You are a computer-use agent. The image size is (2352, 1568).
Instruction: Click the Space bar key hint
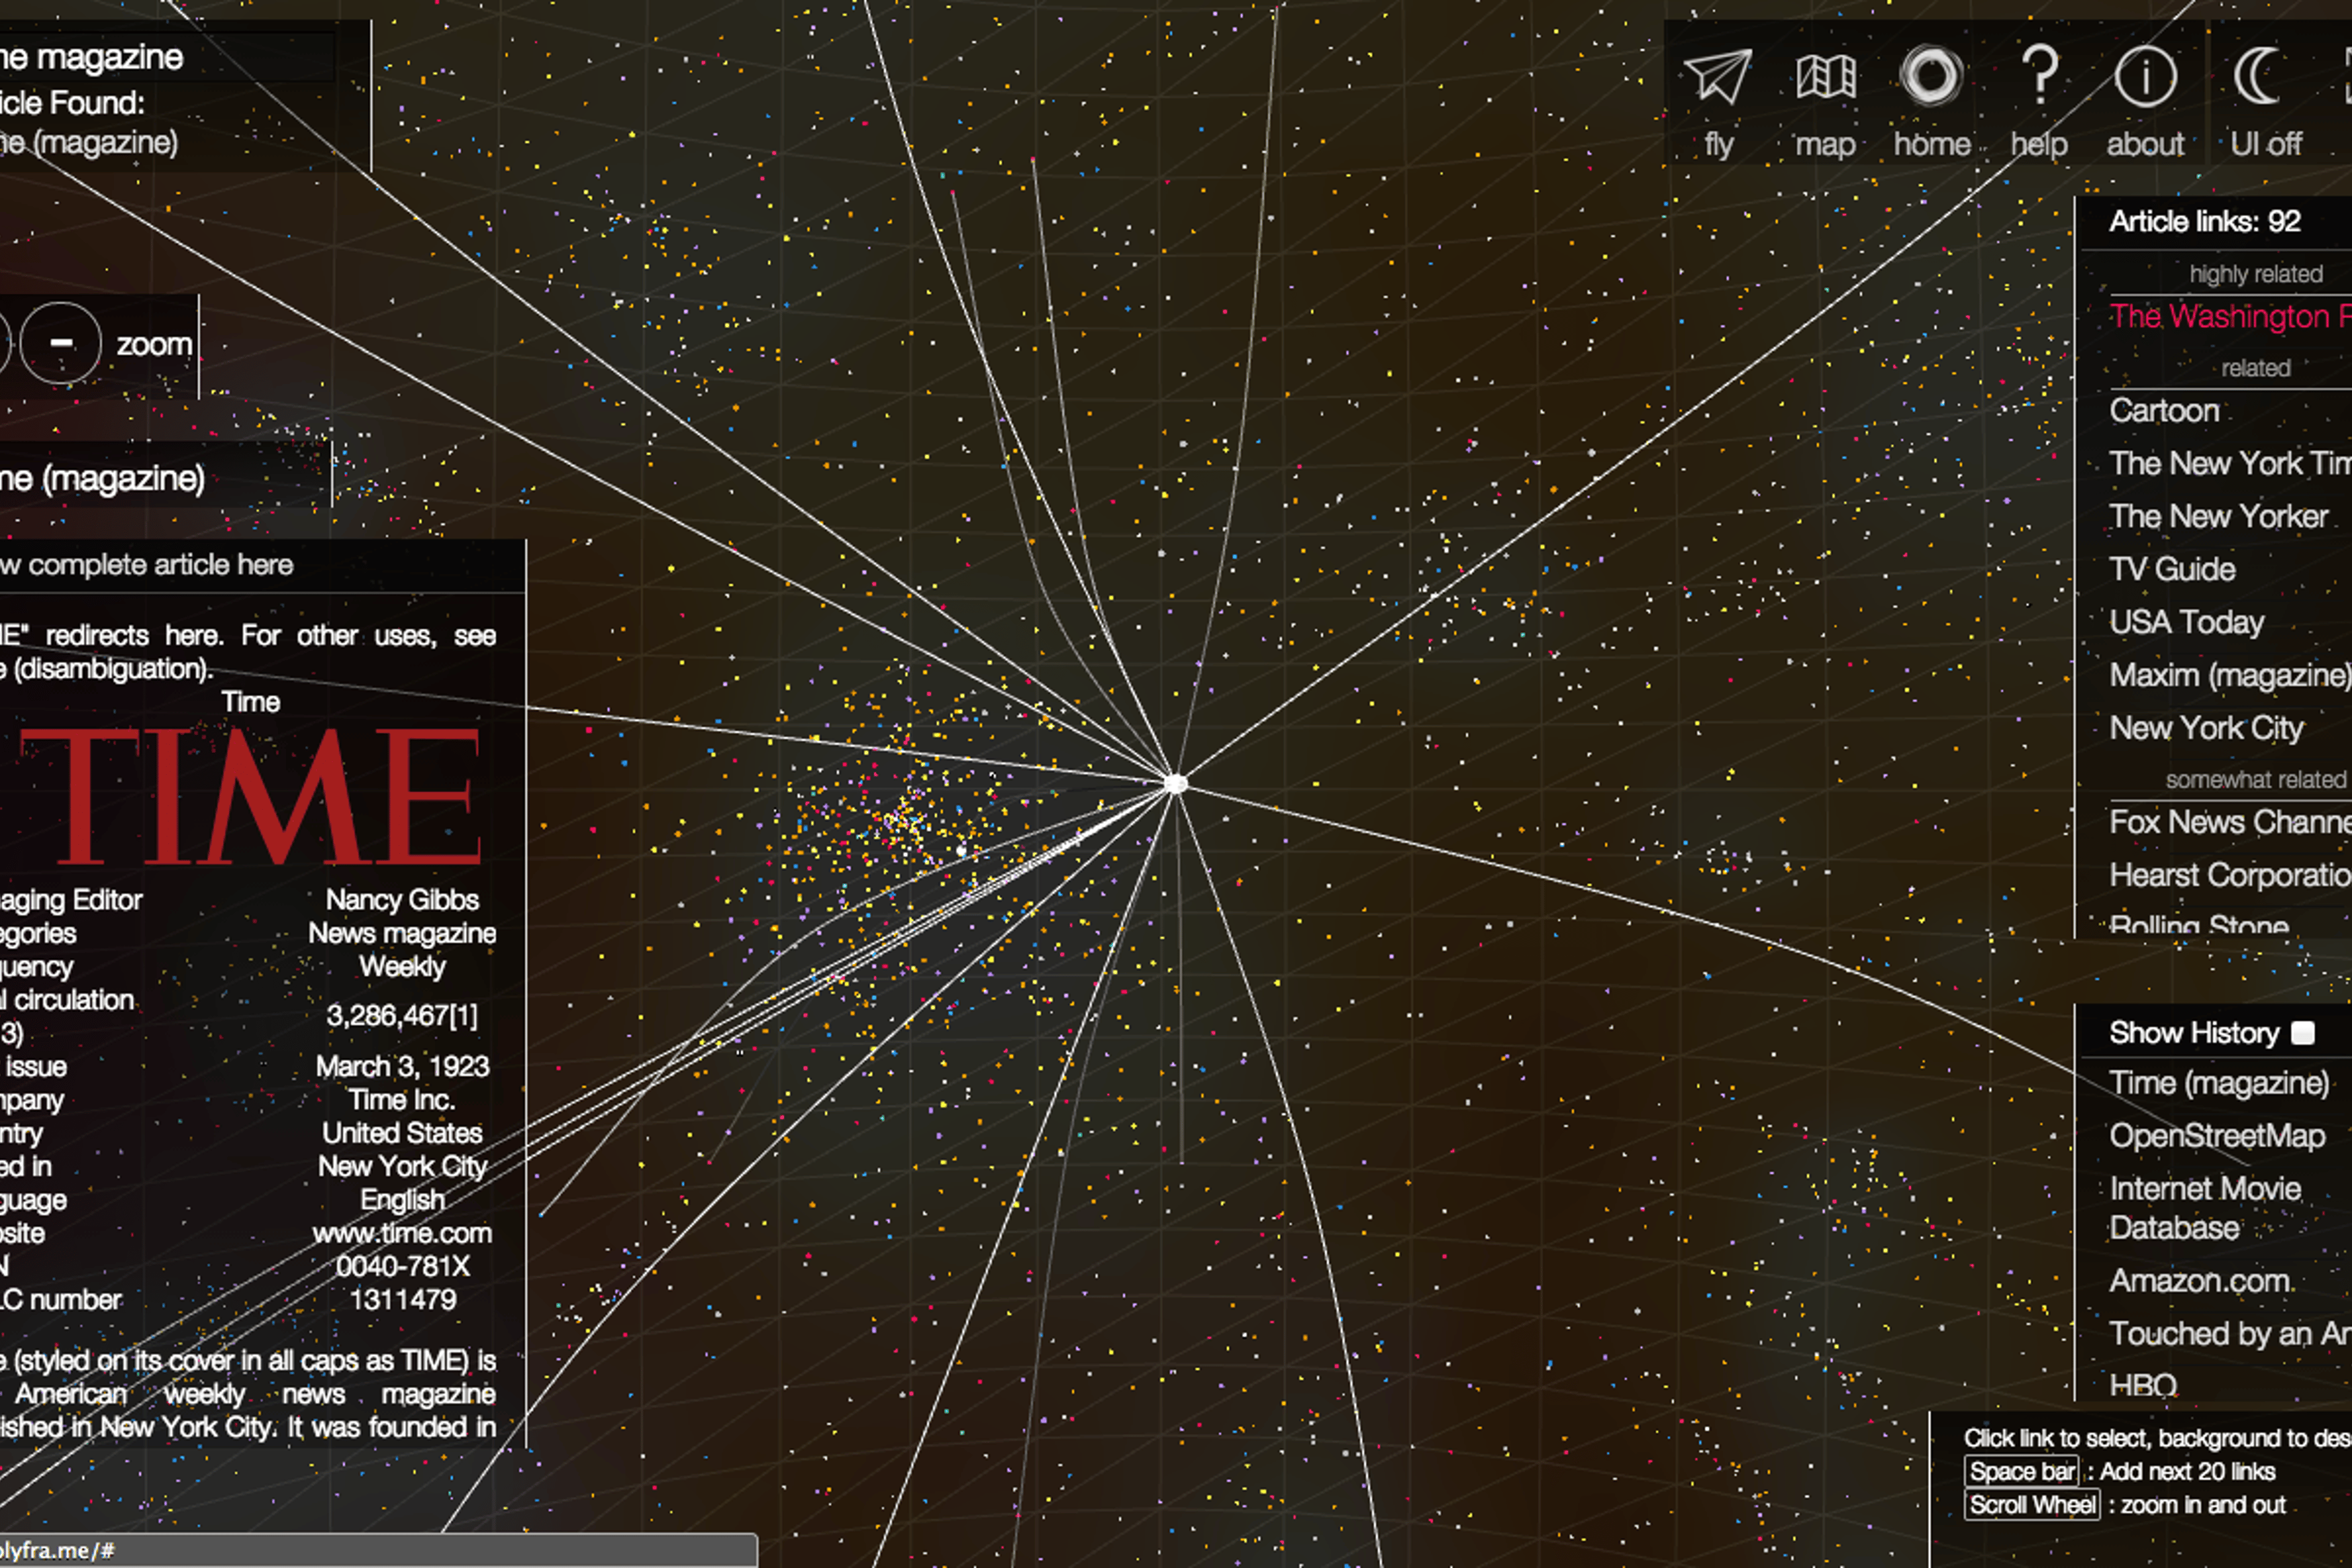(x=2021, y=1471)
